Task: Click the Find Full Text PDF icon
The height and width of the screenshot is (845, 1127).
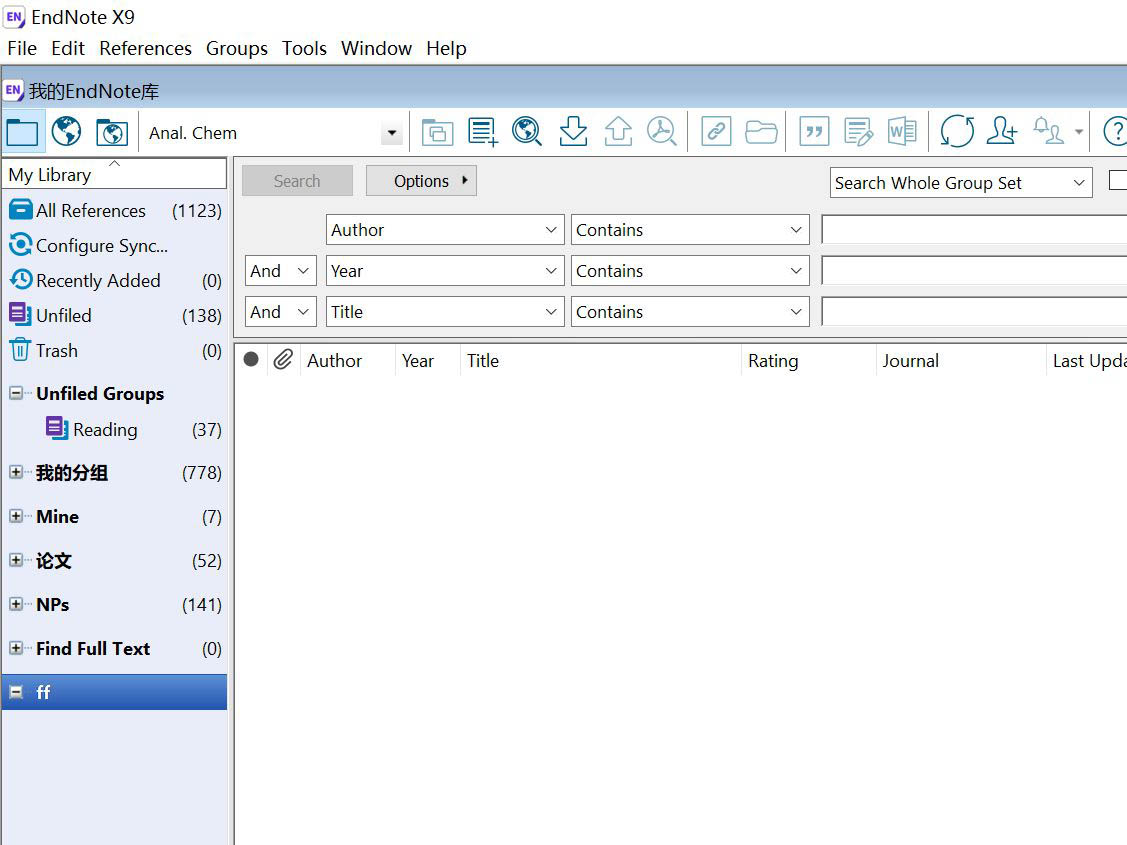Action: [661, 132]
